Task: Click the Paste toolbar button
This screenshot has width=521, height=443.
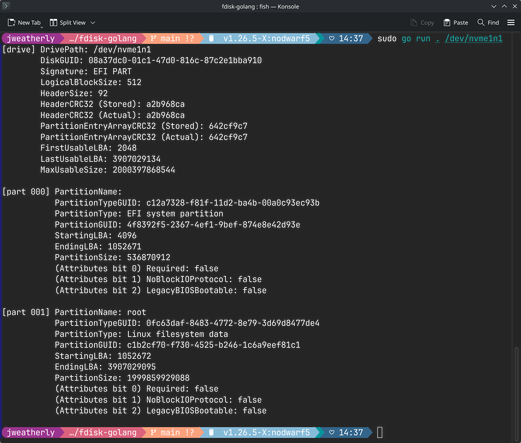Action: (x=456, y=23)
